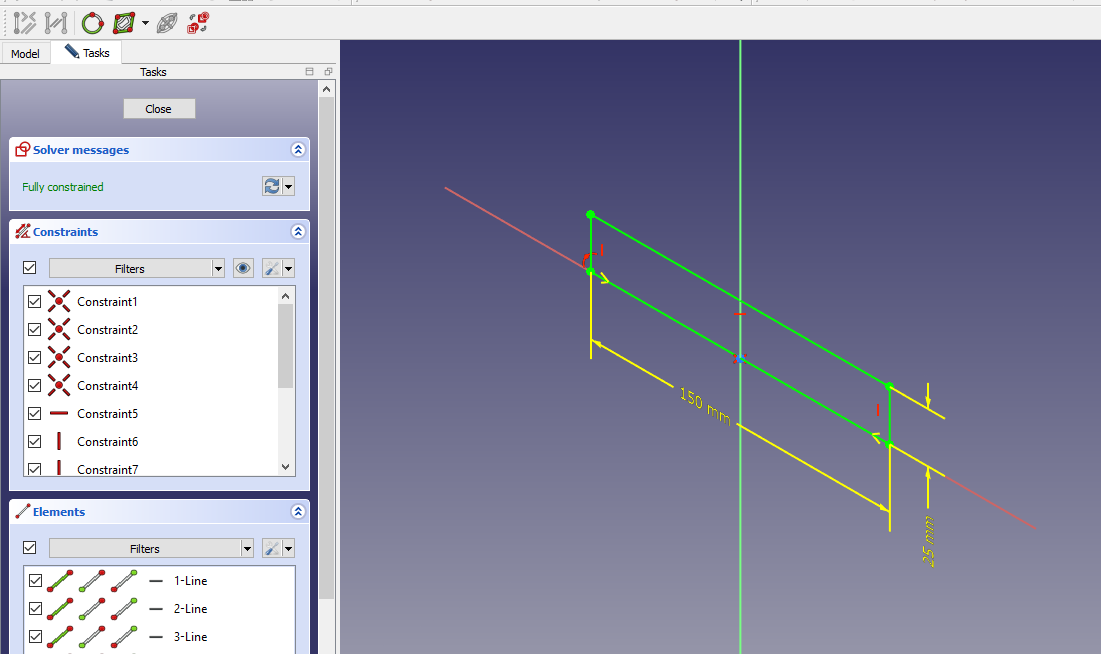1101x654 pixels.
Task: Click the edge icon of 3-Line
Action: point(60,637)
